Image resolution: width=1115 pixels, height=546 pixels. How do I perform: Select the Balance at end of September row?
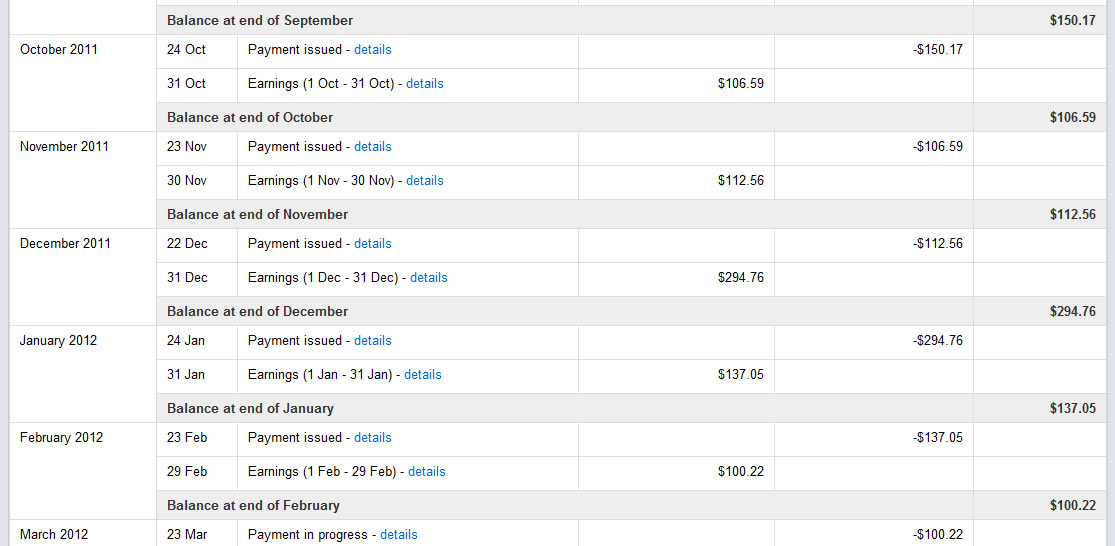[631, 21]
